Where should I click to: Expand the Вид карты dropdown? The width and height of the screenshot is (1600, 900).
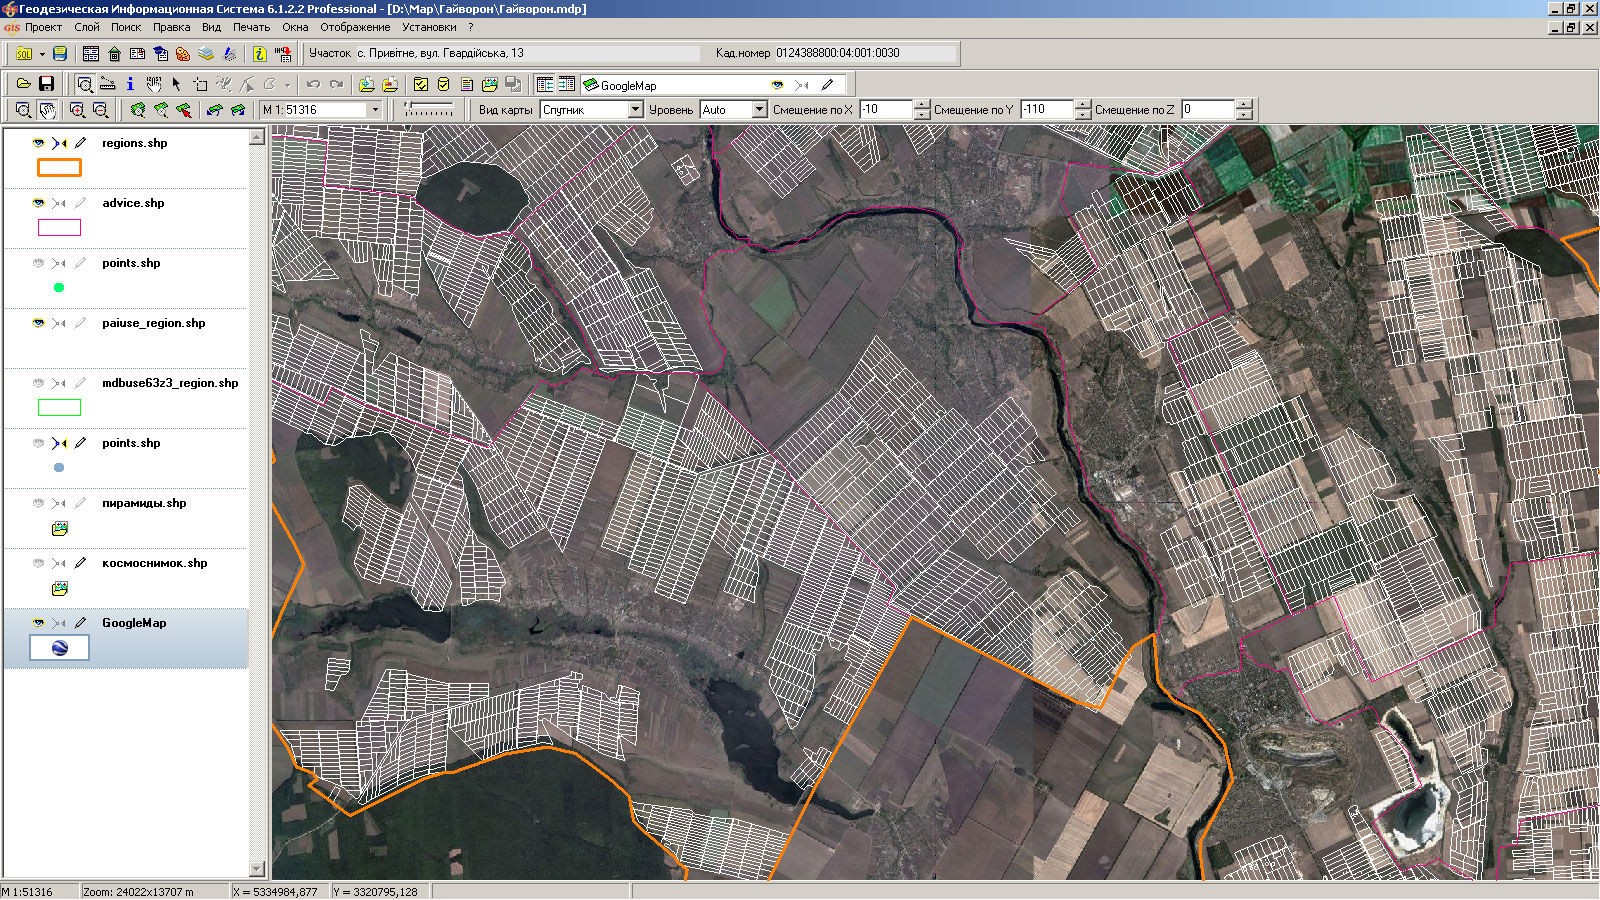(x=635, y=110)
